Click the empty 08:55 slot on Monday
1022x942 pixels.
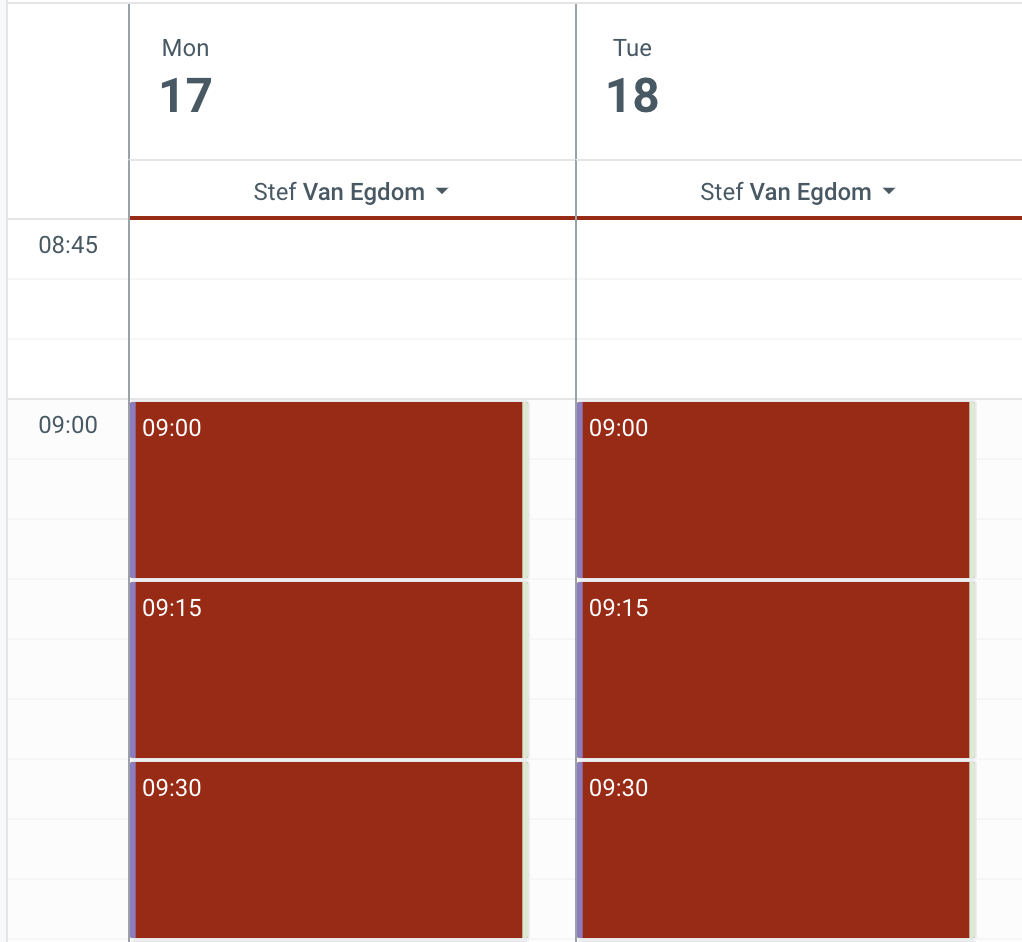(352, 369)
